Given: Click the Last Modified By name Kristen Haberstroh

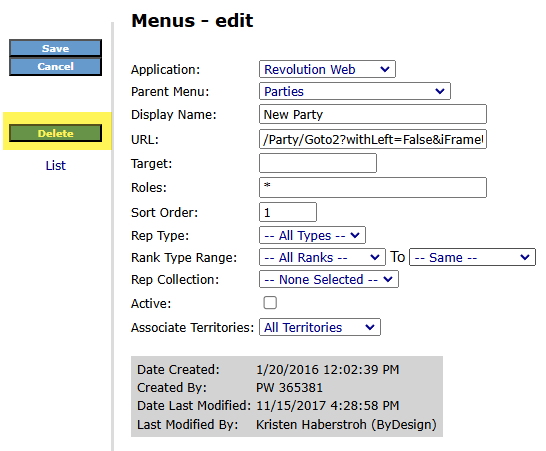Looking at the screenshot, I should click(311, 425).
